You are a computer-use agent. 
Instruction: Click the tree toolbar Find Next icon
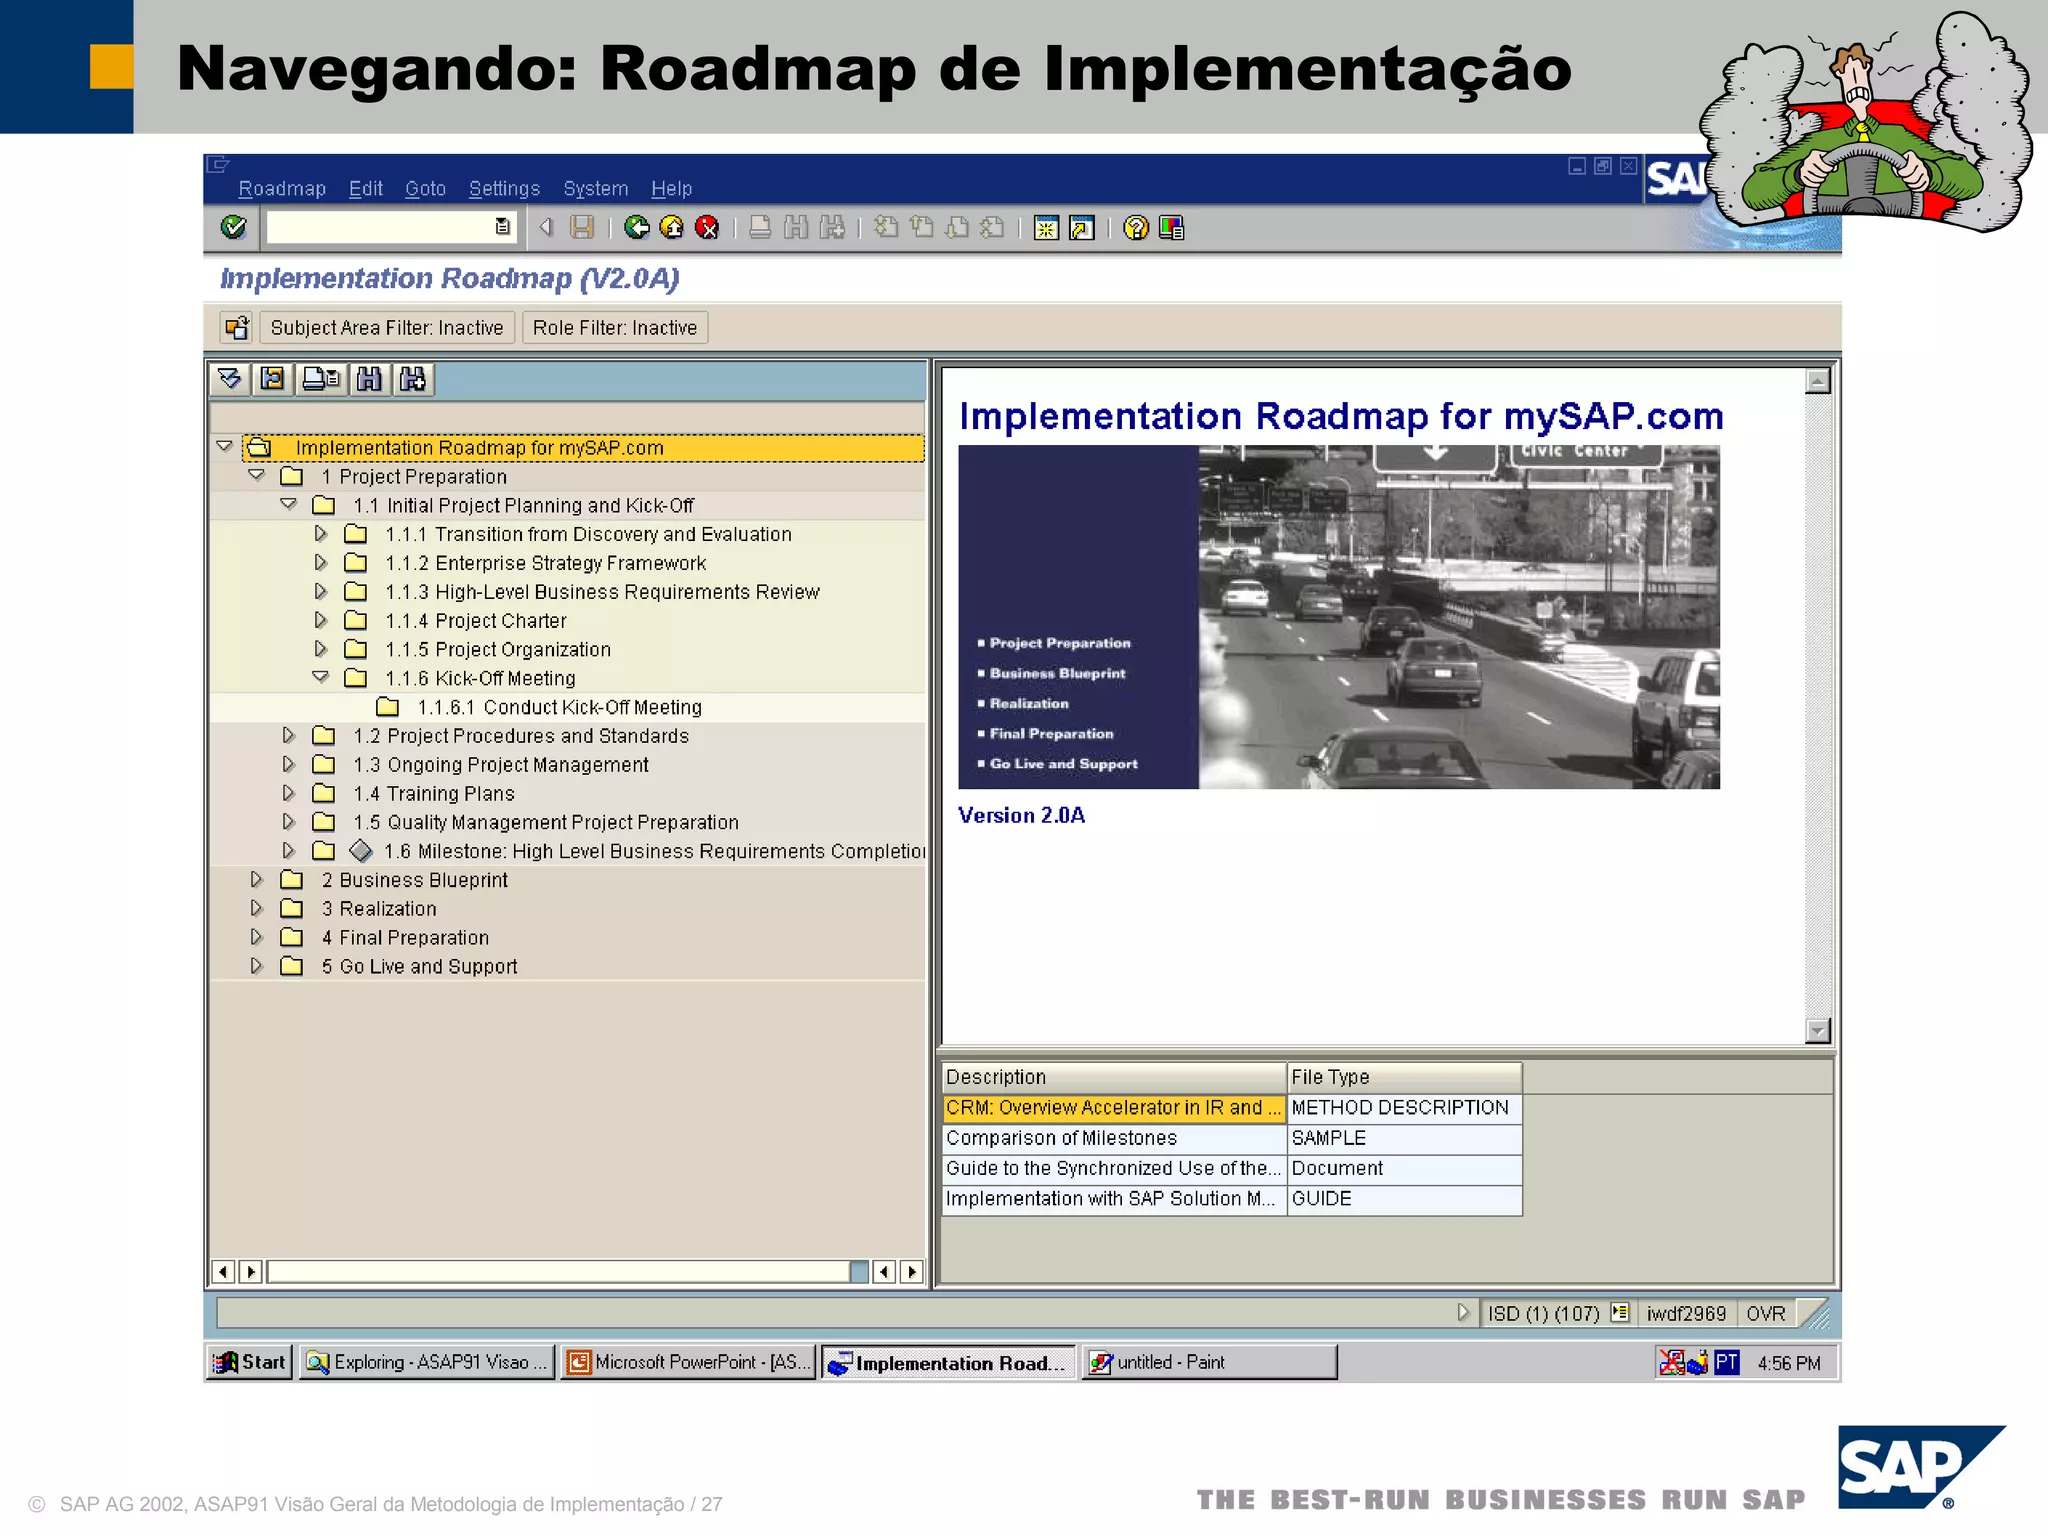413,379
